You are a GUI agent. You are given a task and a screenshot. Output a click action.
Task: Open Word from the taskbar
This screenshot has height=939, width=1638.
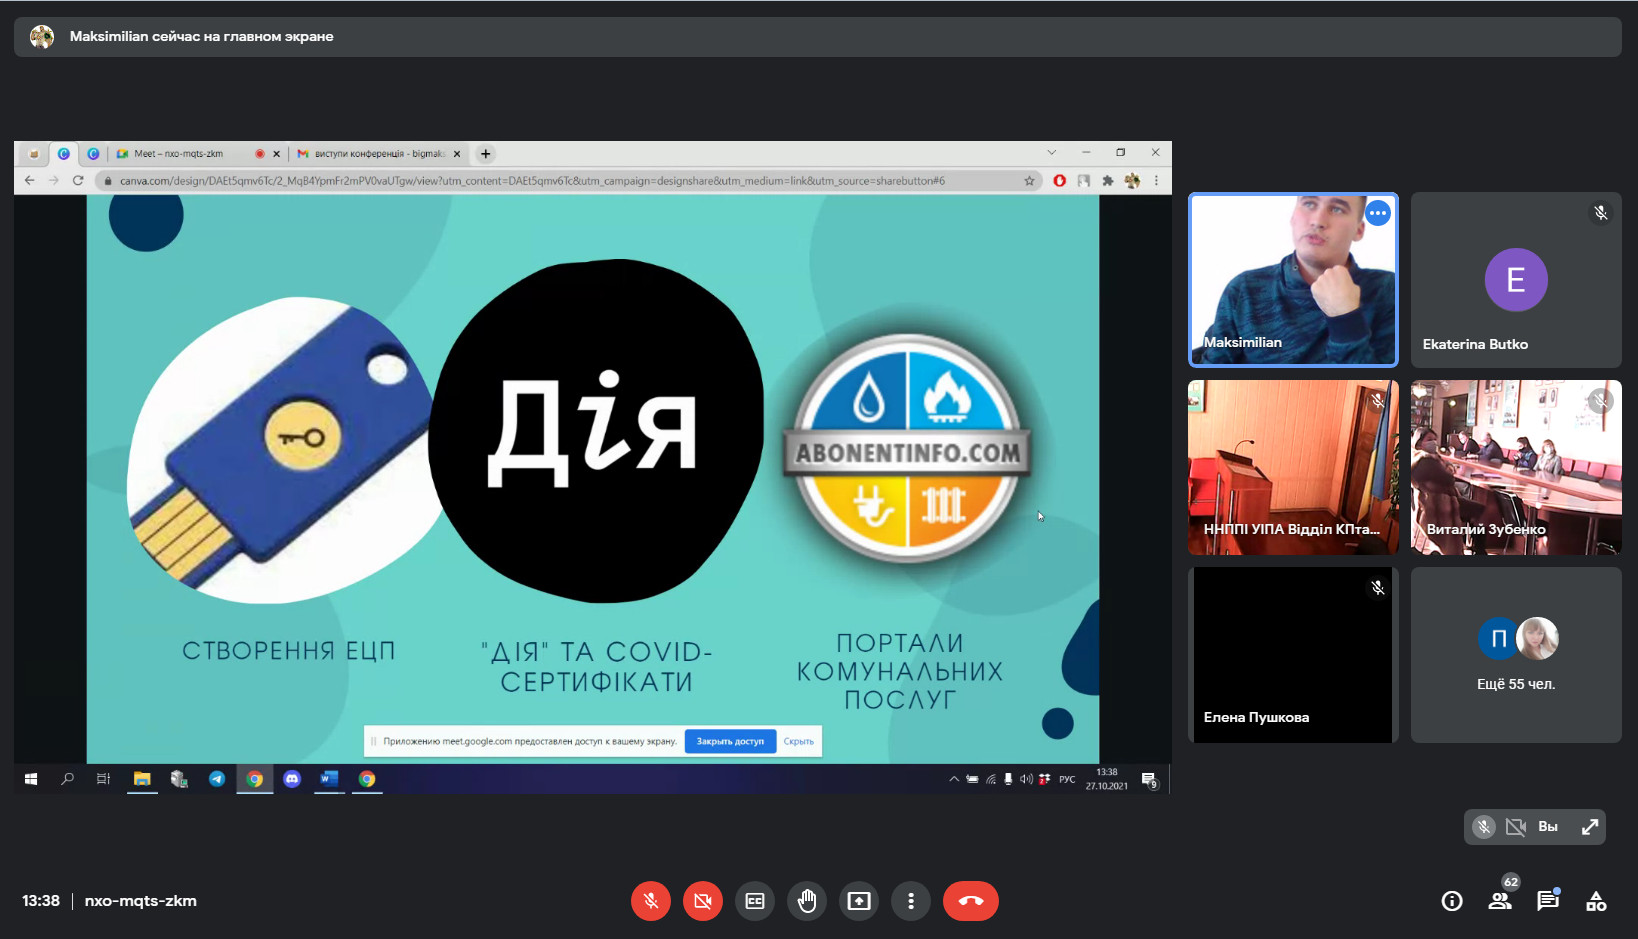point(329,779)
